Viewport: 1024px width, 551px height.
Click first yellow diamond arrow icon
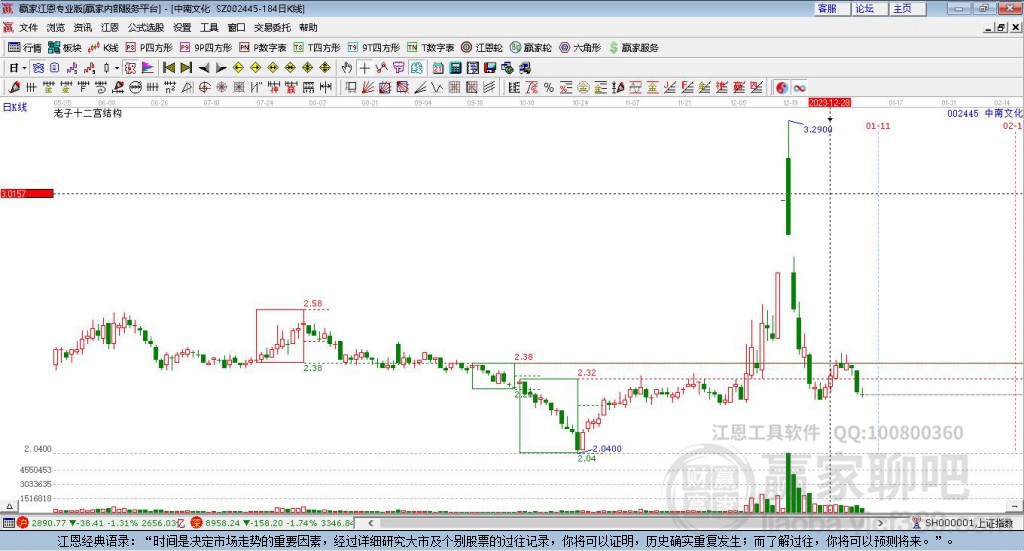pyautogui.click(x=238, y=68)
